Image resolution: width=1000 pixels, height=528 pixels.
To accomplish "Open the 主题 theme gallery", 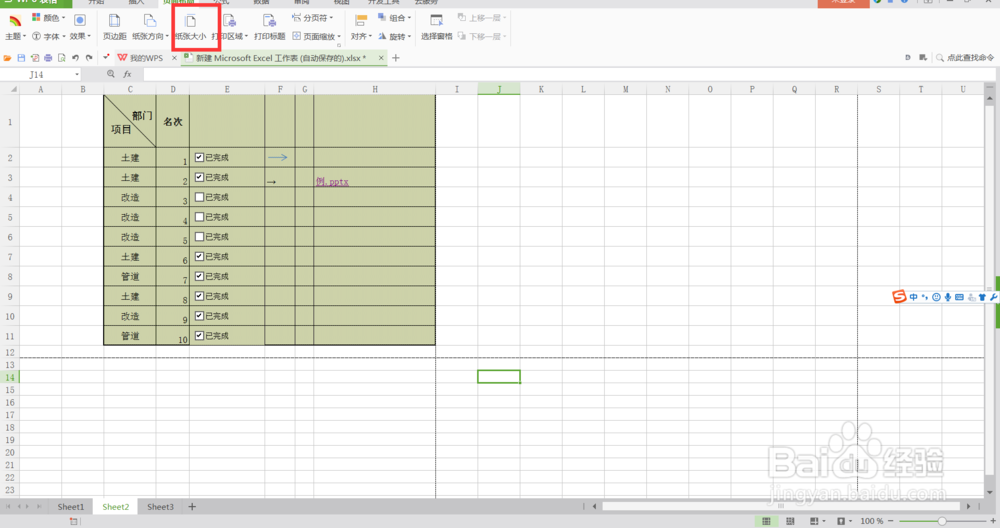I will [15, 27].
